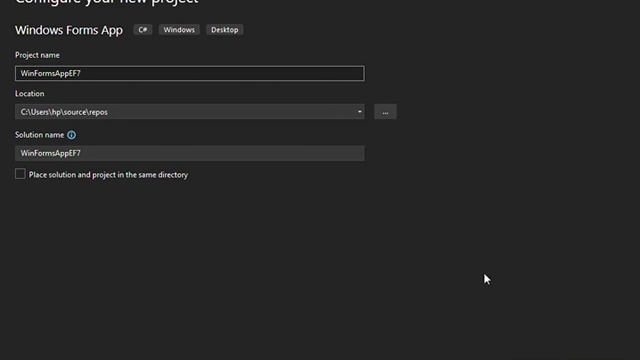The image size is (640, 360).
Task: Click the C# language tag
Action: coord(143,30)
